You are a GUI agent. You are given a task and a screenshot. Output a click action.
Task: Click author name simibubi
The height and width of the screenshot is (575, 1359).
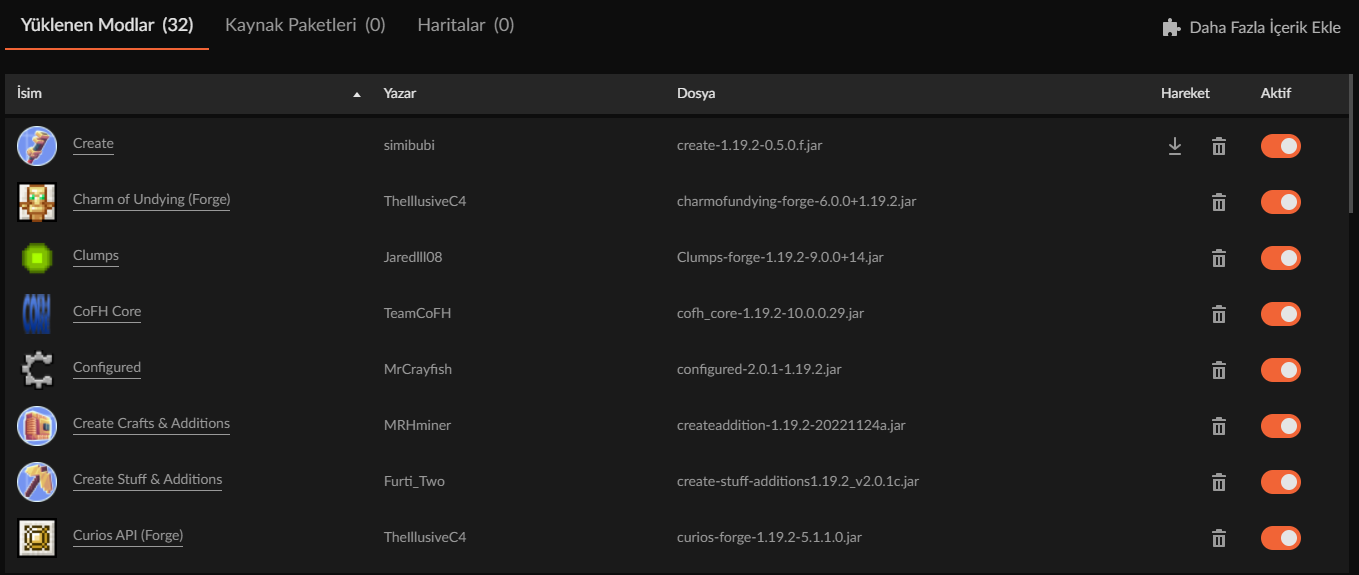pyautogui.click(x=409, y=145)
